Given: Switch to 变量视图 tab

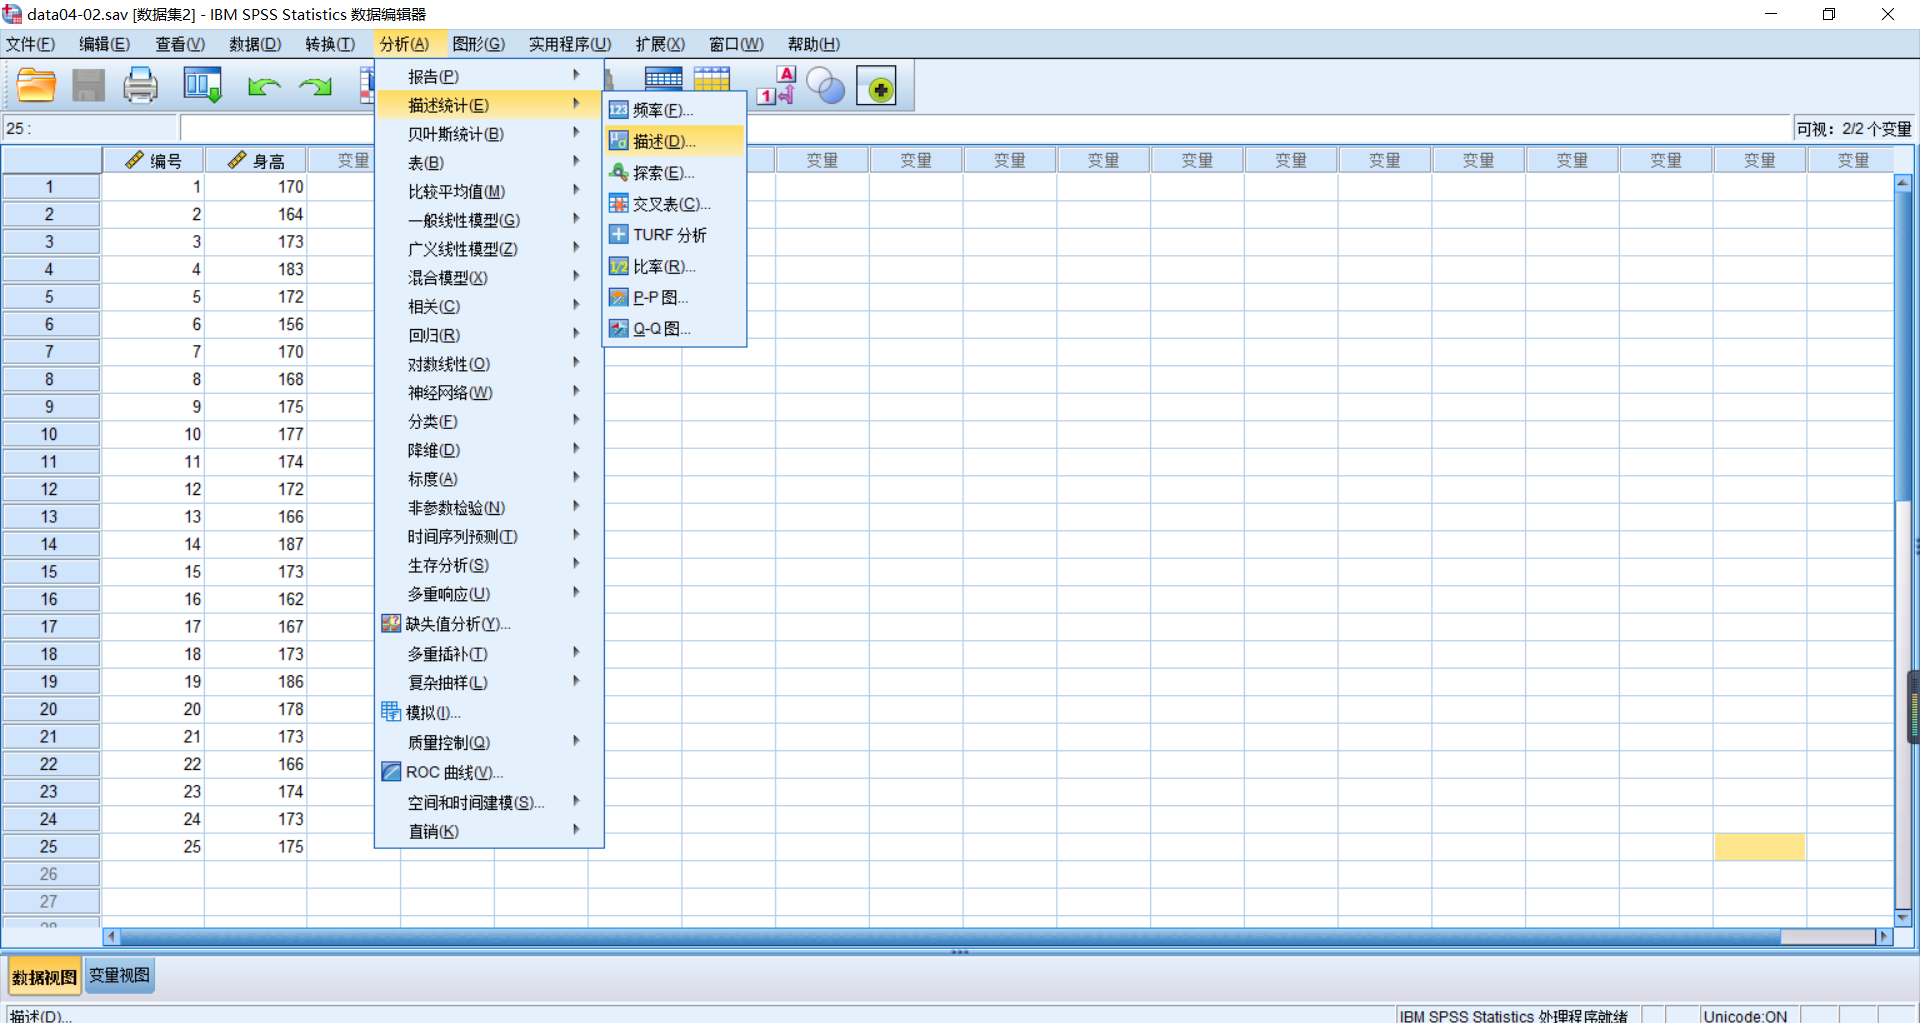Looking at the screenshot, I should point(119,976).
